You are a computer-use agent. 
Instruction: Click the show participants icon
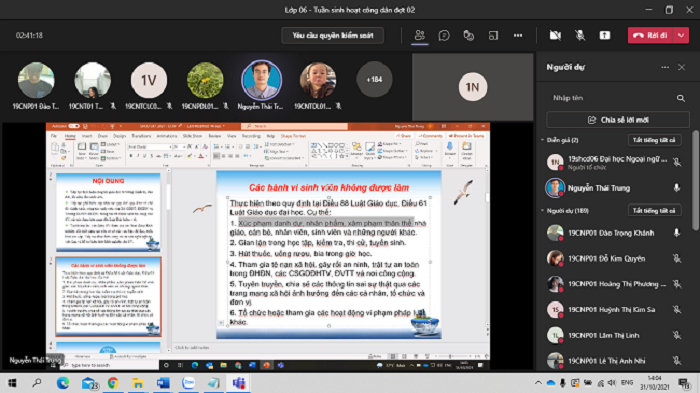tap(419, 35)
